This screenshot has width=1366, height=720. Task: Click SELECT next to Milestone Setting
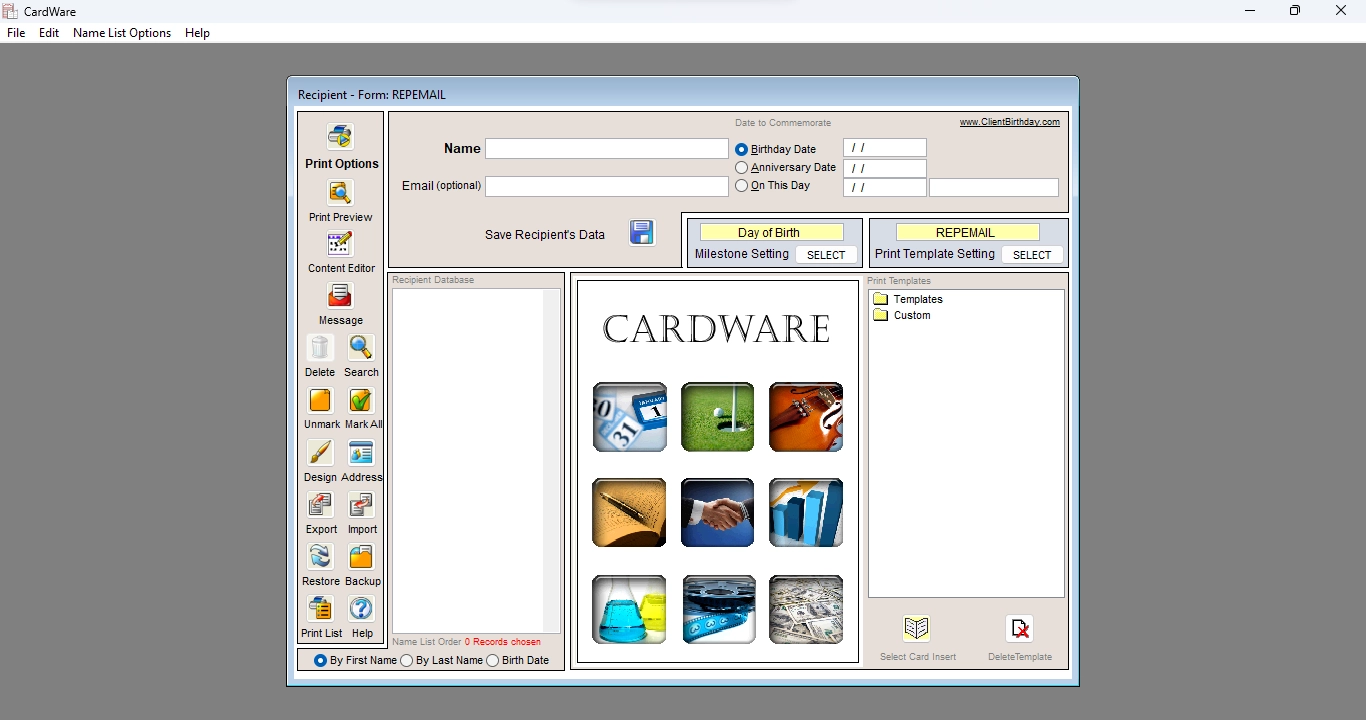click(x=826, y=255)
